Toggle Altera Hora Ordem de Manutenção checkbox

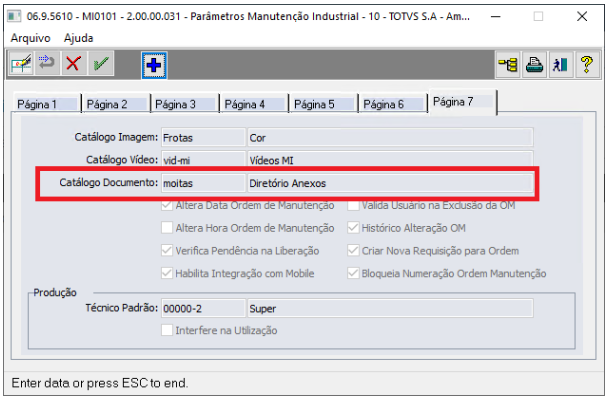click(x=167, y=228)
